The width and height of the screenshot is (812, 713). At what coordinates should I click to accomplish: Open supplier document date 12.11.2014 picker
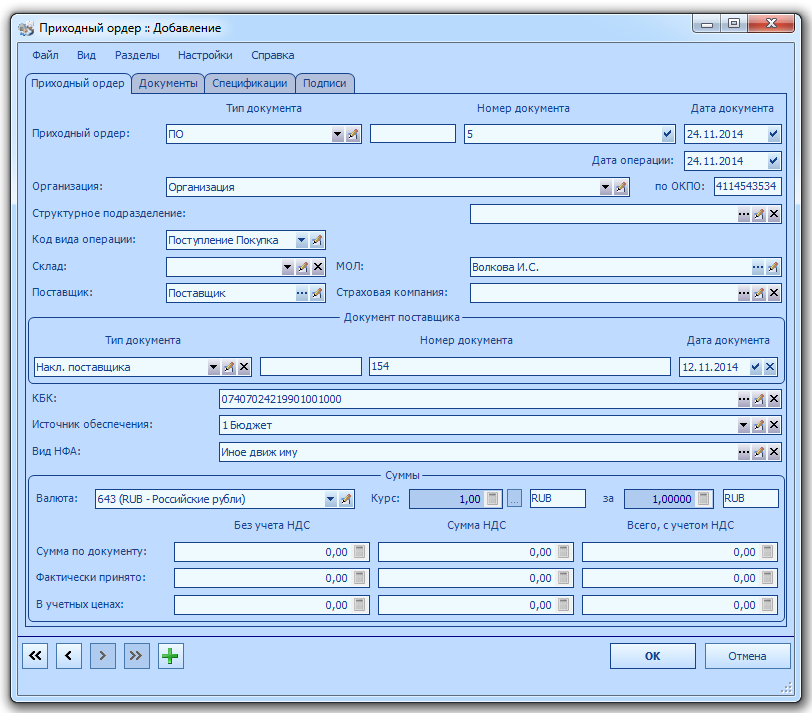[x=756, y=368]
